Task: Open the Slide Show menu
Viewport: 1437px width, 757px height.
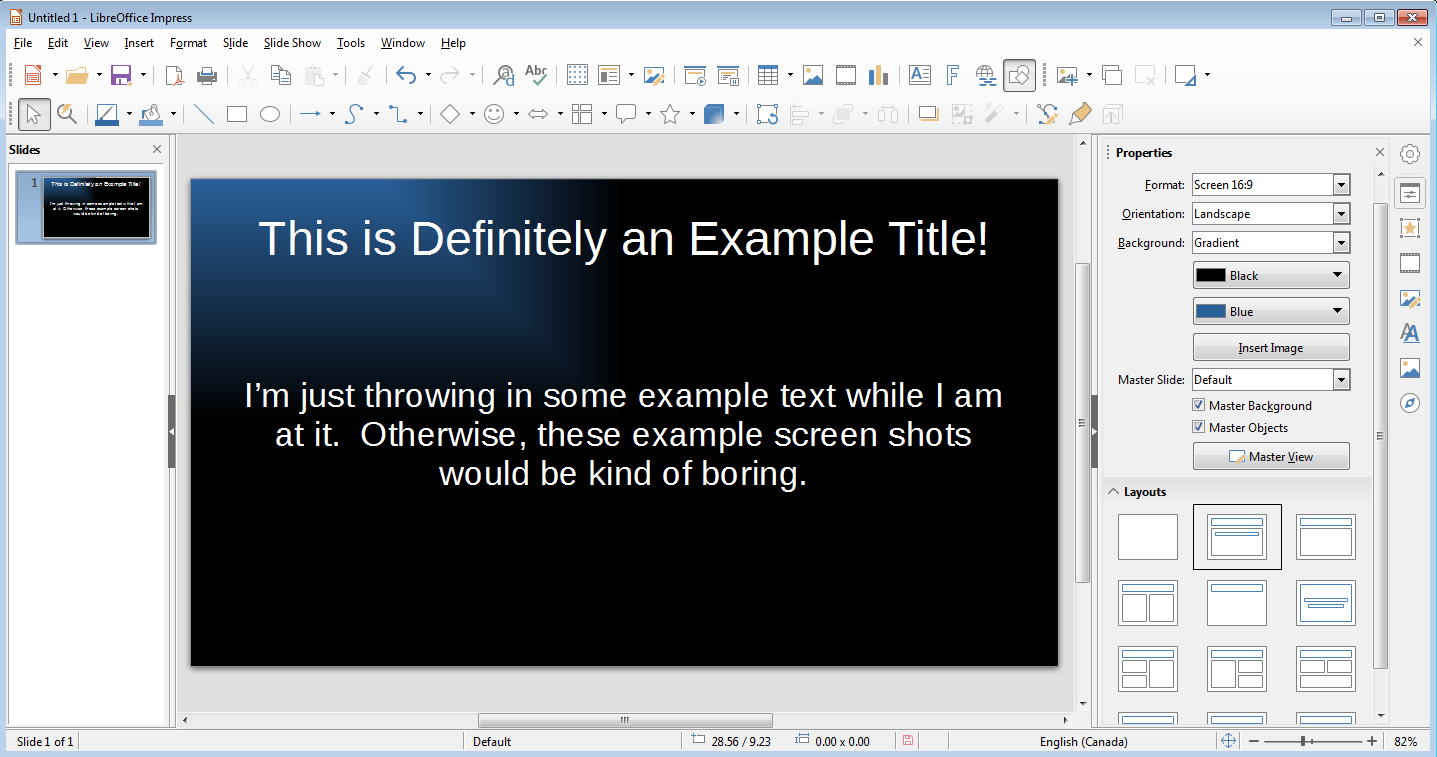Action: click(292, 43)
